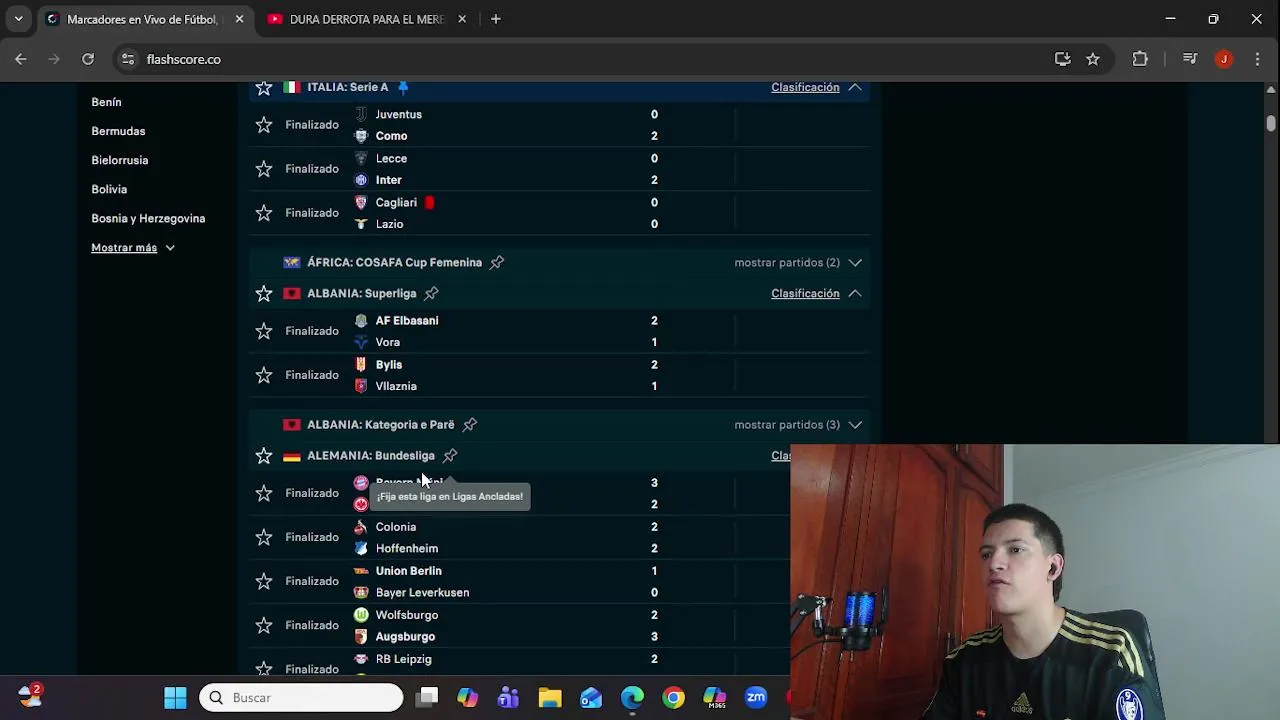The height and width of the screenshot is (720, 1280).
Task: Open Albania Superliga Clasificación link
Action: point(805,293)
